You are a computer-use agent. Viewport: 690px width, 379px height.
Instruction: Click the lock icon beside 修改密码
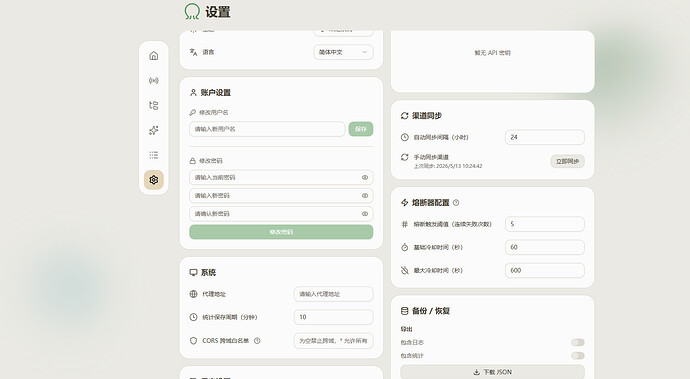pyautogui.click(x=192, y=161)
